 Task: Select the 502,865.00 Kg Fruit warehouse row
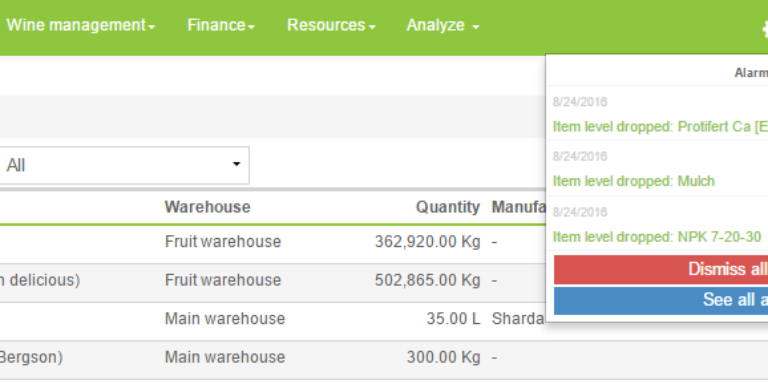coord(272,282)
